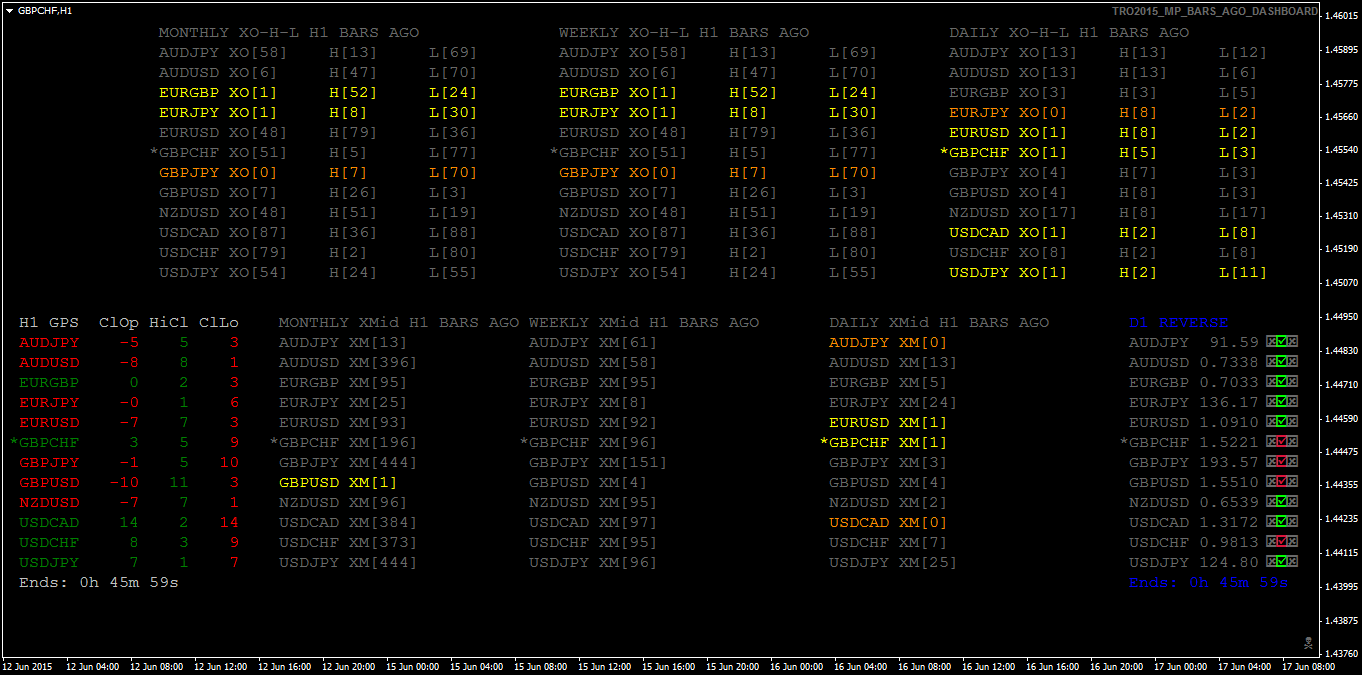Viewport: 1362px width, 675px height.
Task: Click the DAILY XMid H1 BARS AGO header
Action: [939, 323]
